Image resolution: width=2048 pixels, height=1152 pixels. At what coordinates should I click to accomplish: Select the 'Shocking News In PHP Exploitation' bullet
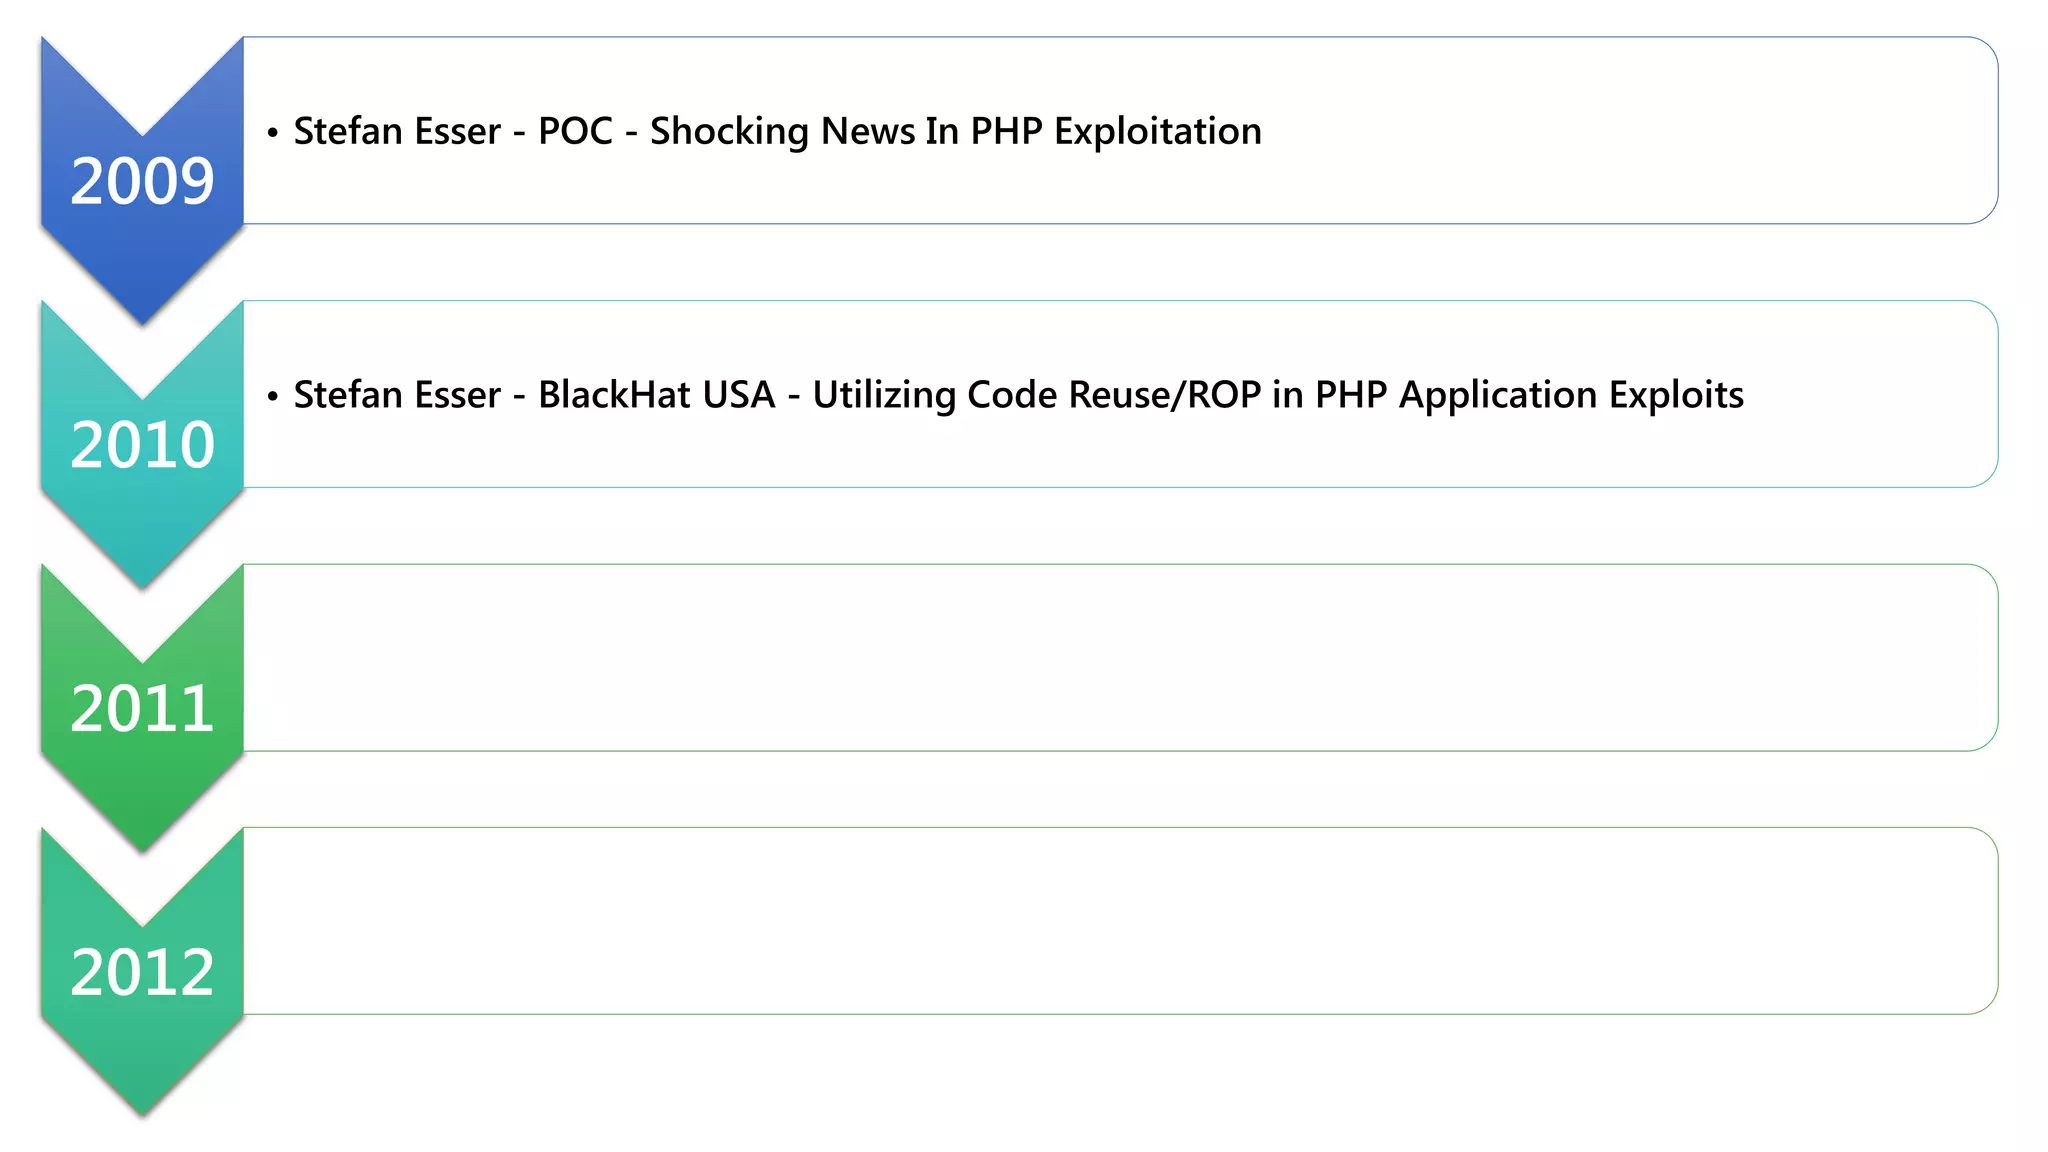(x=765, y=131)
